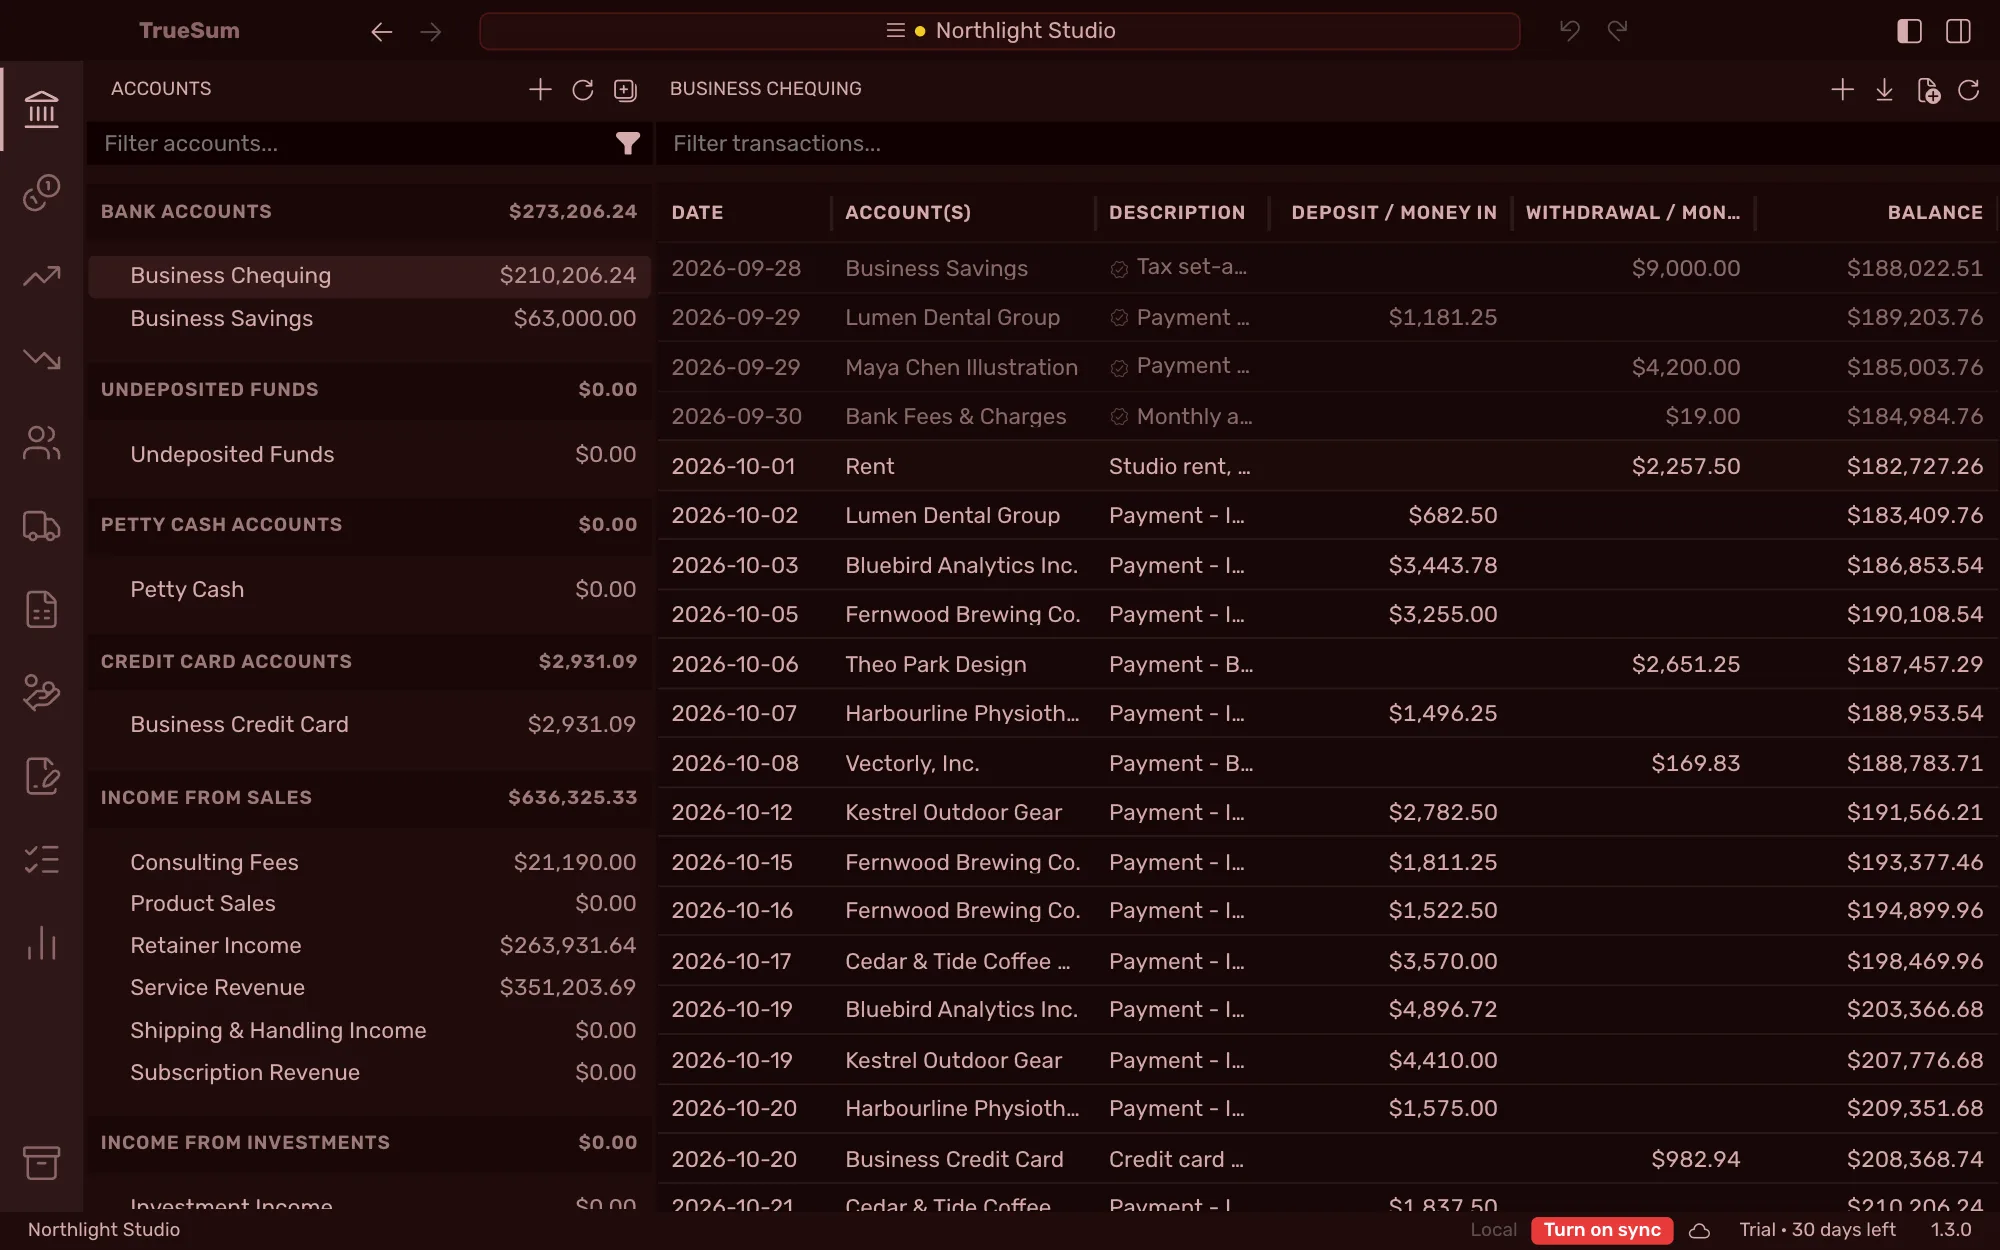Viewport: 2000px width, 1250px height.
Task: Open the bar chart reports sidebar icon
Action: pos(41,943)
